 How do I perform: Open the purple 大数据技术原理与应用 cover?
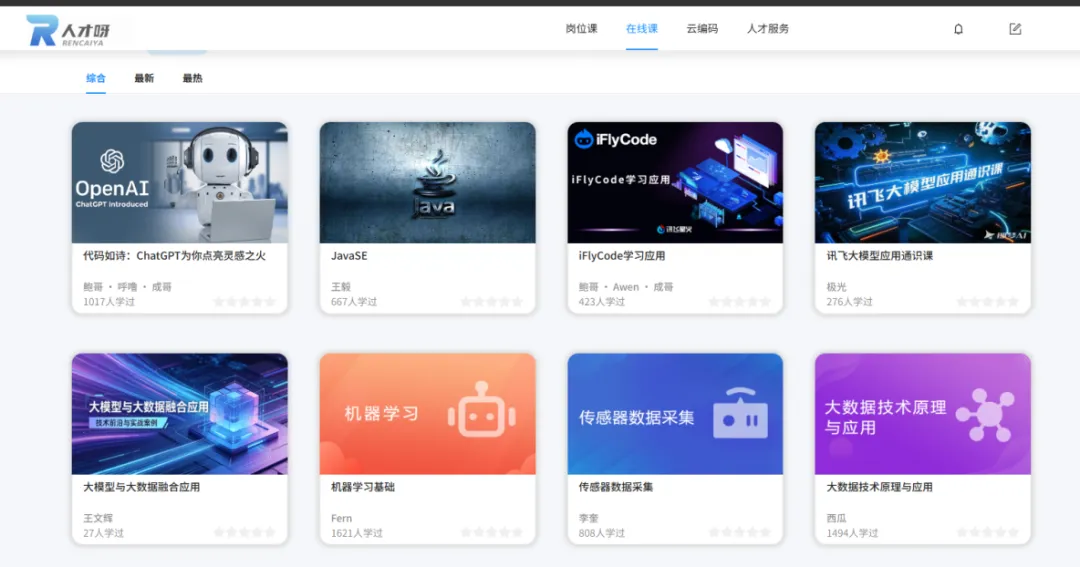(923, 414)
